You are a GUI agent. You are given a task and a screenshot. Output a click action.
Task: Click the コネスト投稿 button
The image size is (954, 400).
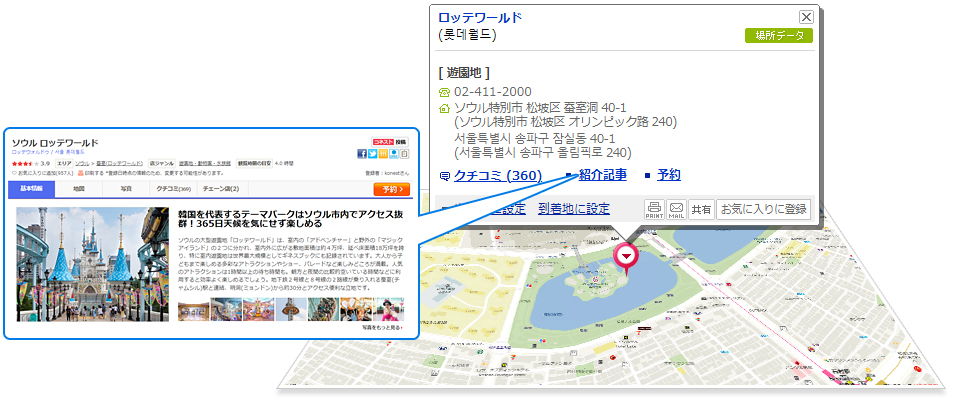point(390,142)
